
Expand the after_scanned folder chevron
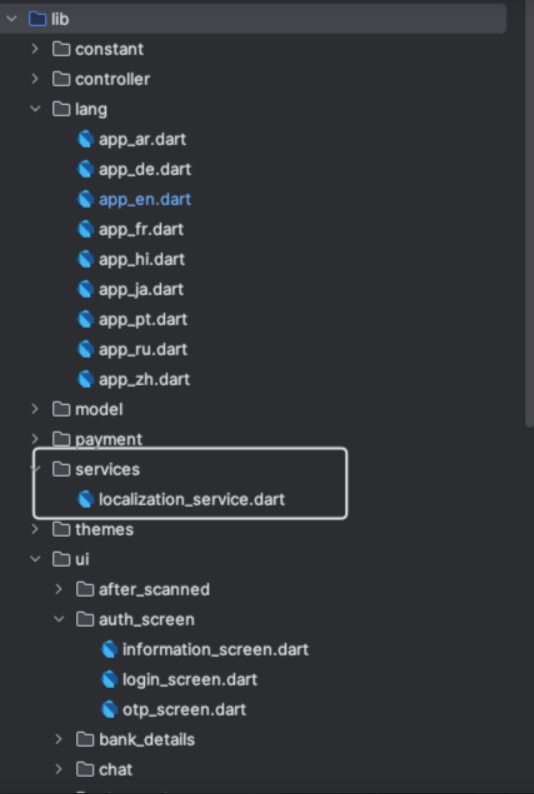(x=59, y=589)
